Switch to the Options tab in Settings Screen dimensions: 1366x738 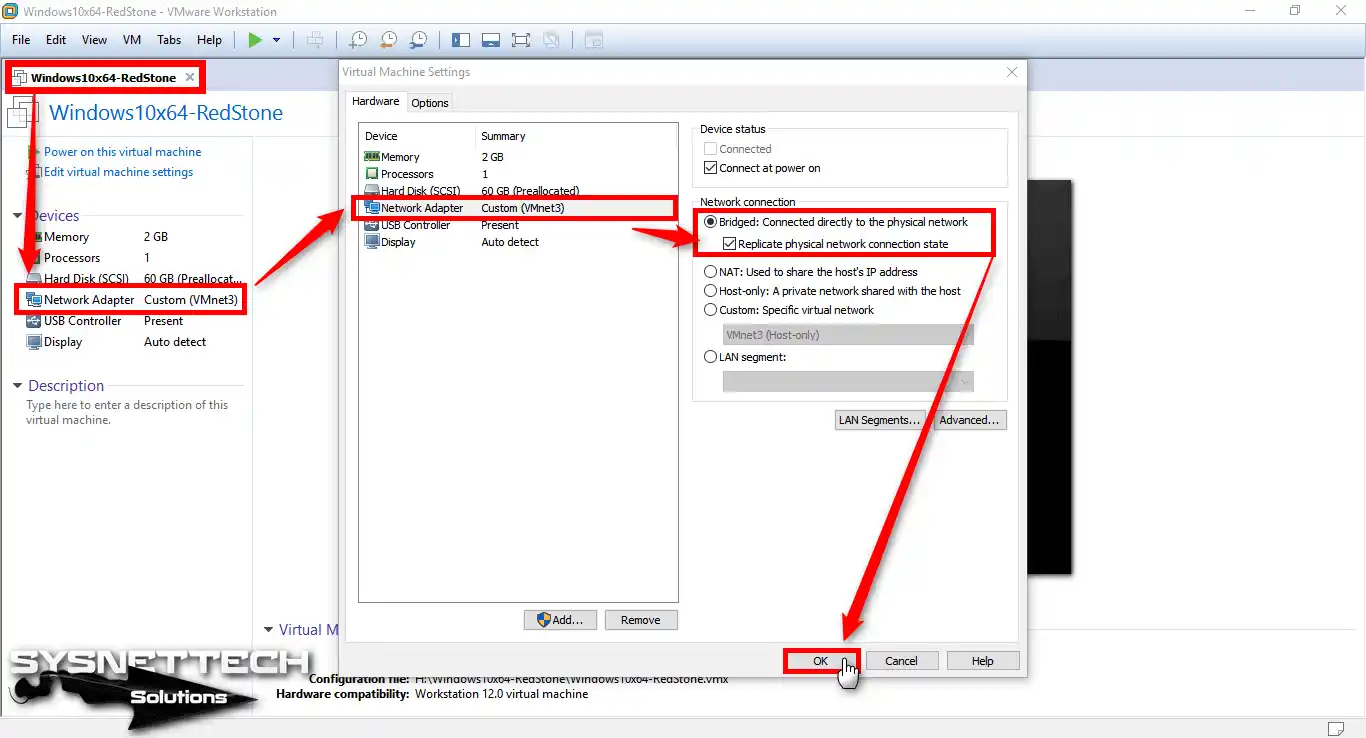pos(430,103)
